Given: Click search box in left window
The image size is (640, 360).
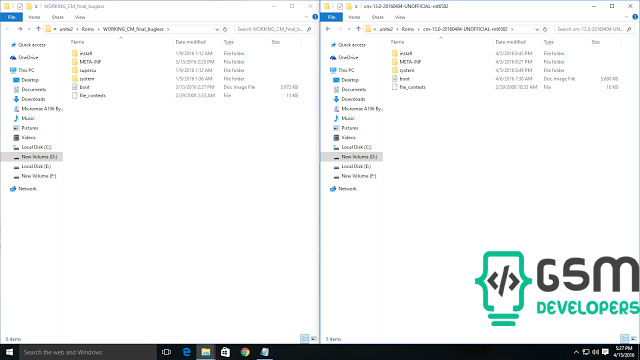Looking at the screenshot, I should (x=274, y=29).
